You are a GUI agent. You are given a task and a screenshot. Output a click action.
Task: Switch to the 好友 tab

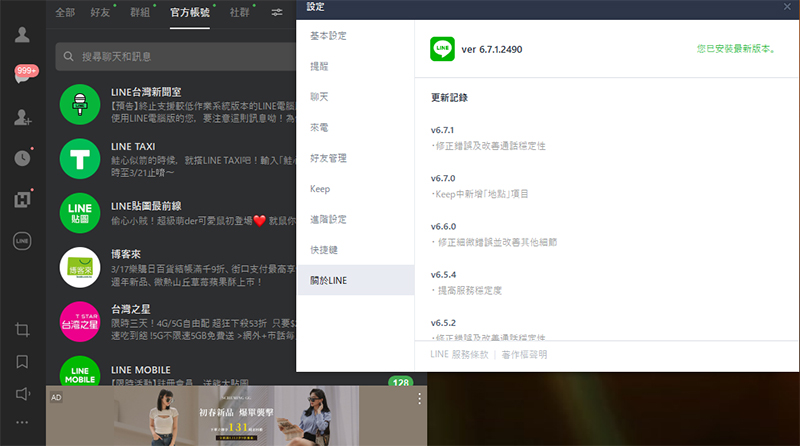tap(100, 12)
